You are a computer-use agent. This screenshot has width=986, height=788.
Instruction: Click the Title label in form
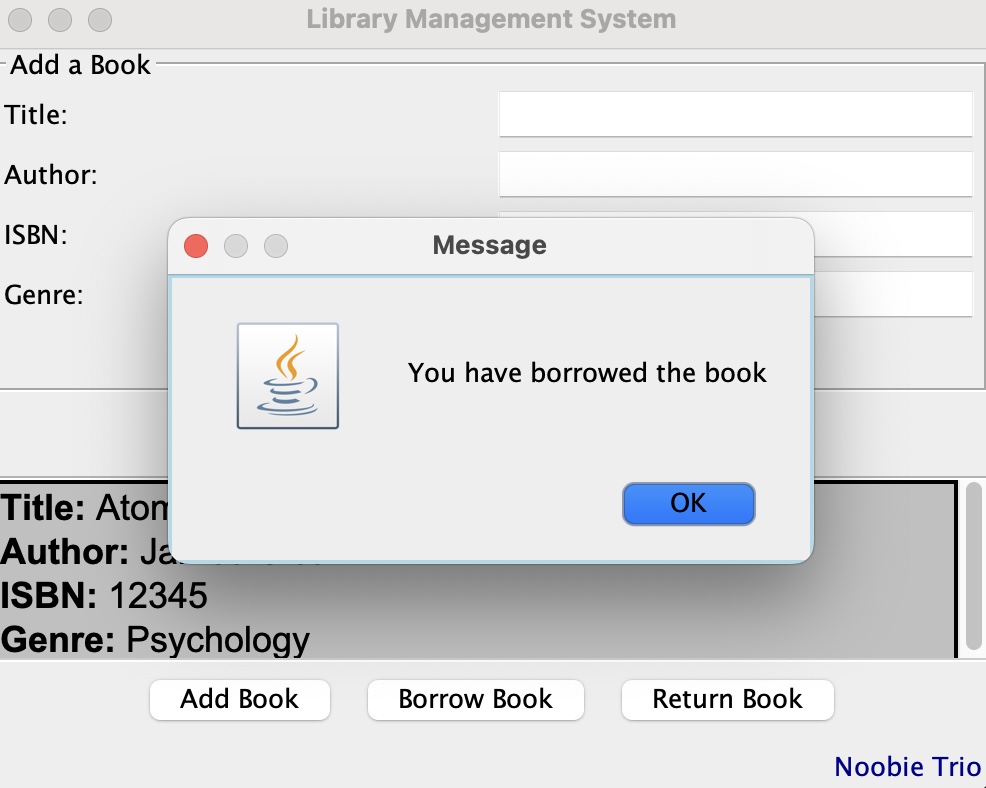pyautogui.click(x=36, y=115)
